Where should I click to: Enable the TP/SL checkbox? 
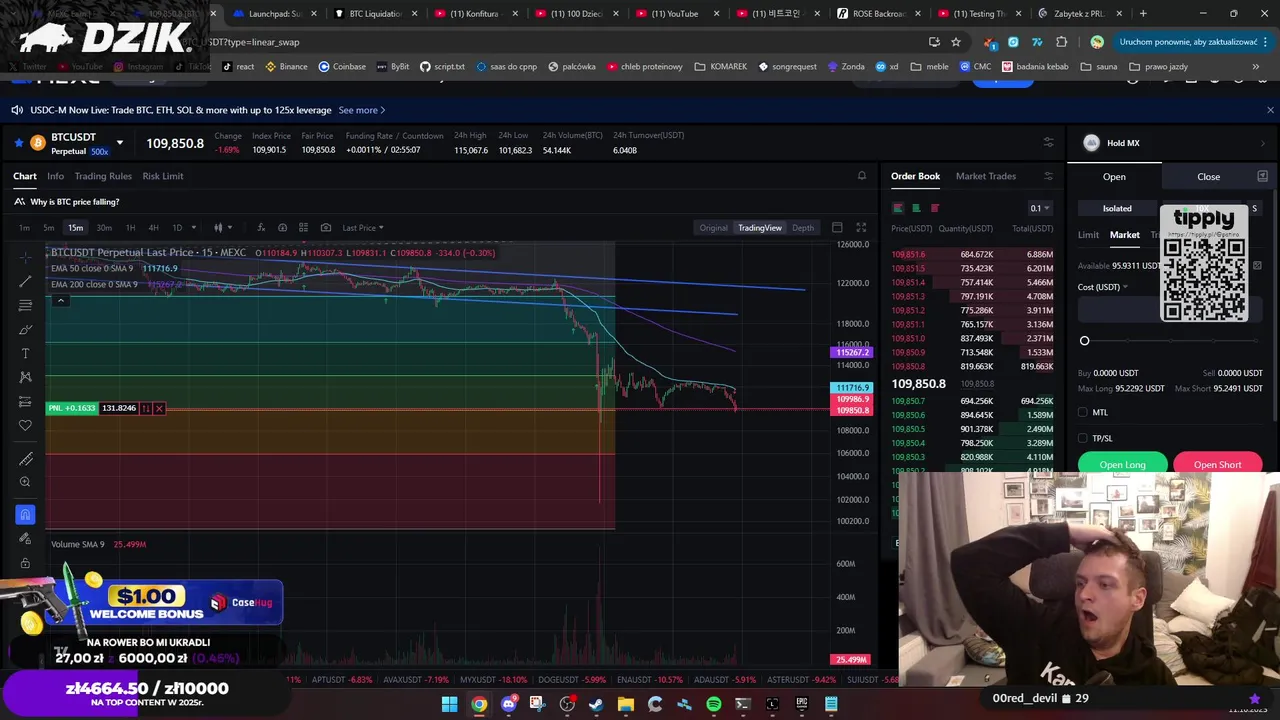tap(1083, 438)
